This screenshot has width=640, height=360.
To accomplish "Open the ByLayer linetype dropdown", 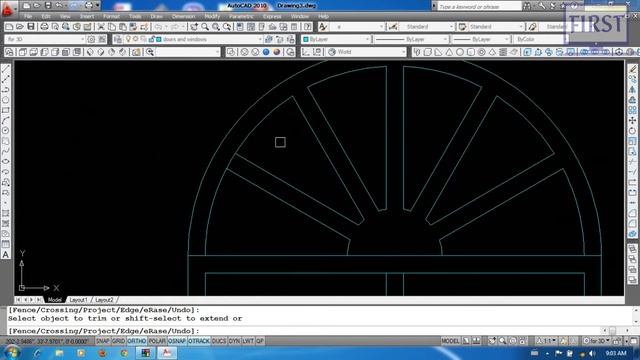I will (x=411, y=39).
